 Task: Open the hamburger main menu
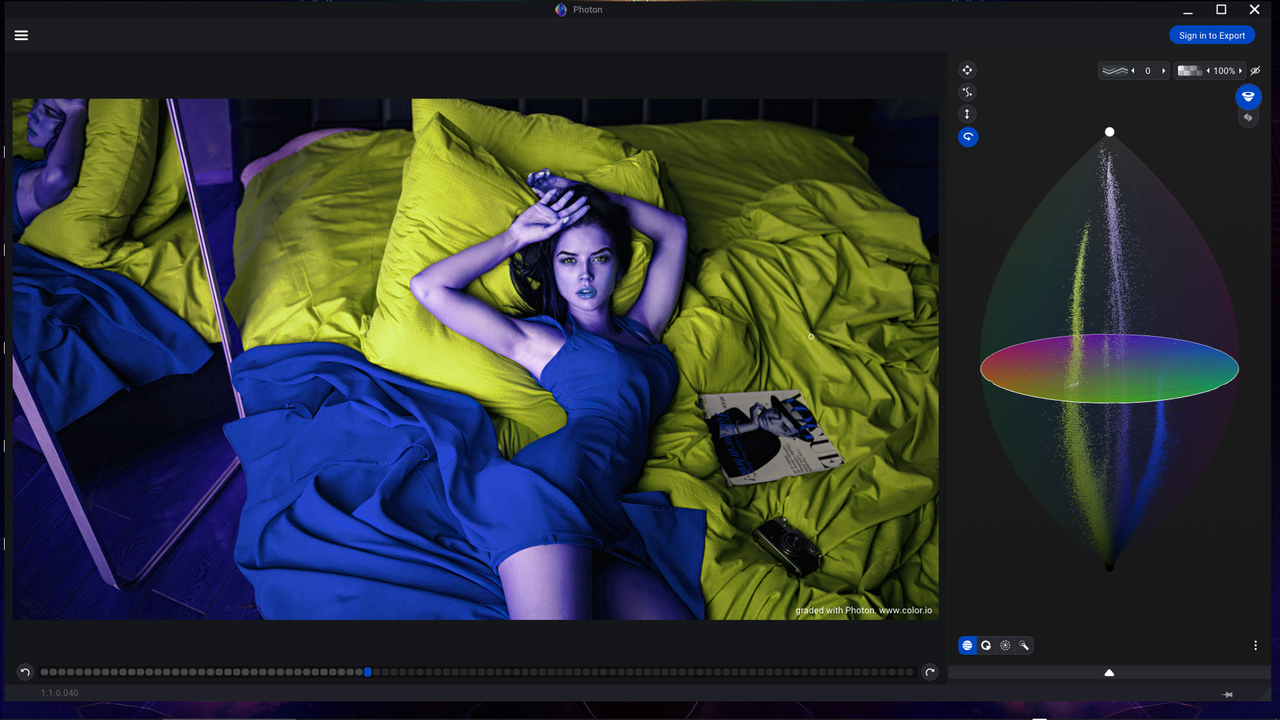point(21,35)
